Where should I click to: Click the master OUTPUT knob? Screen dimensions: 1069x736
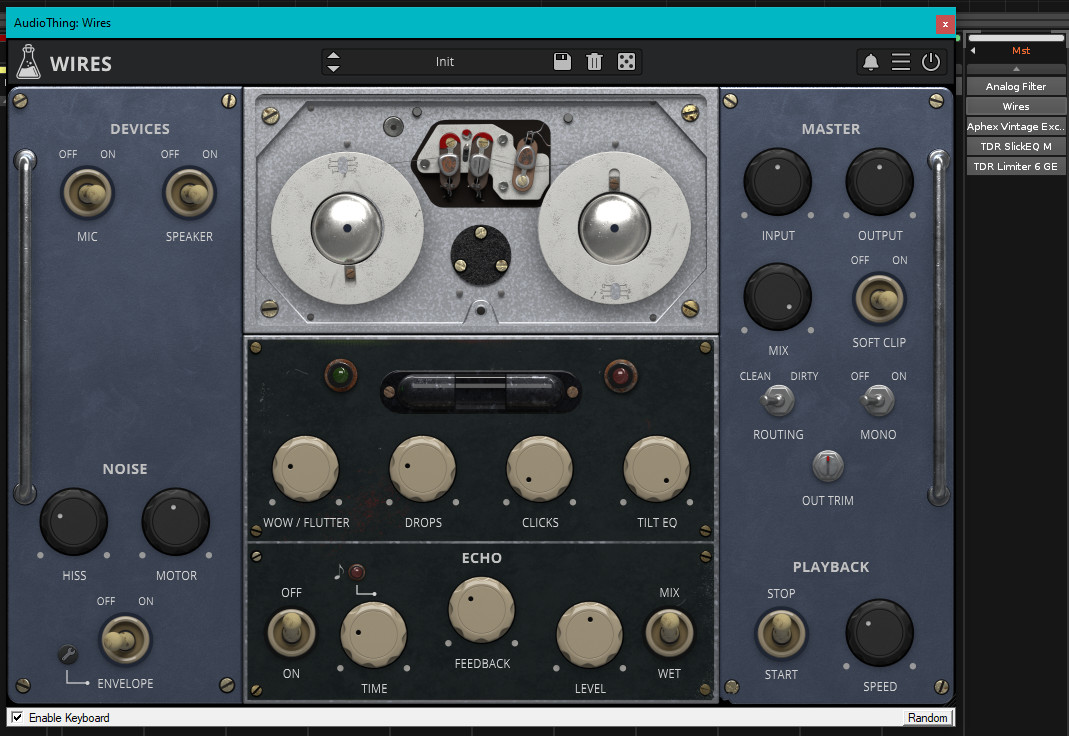coord(879,182)
